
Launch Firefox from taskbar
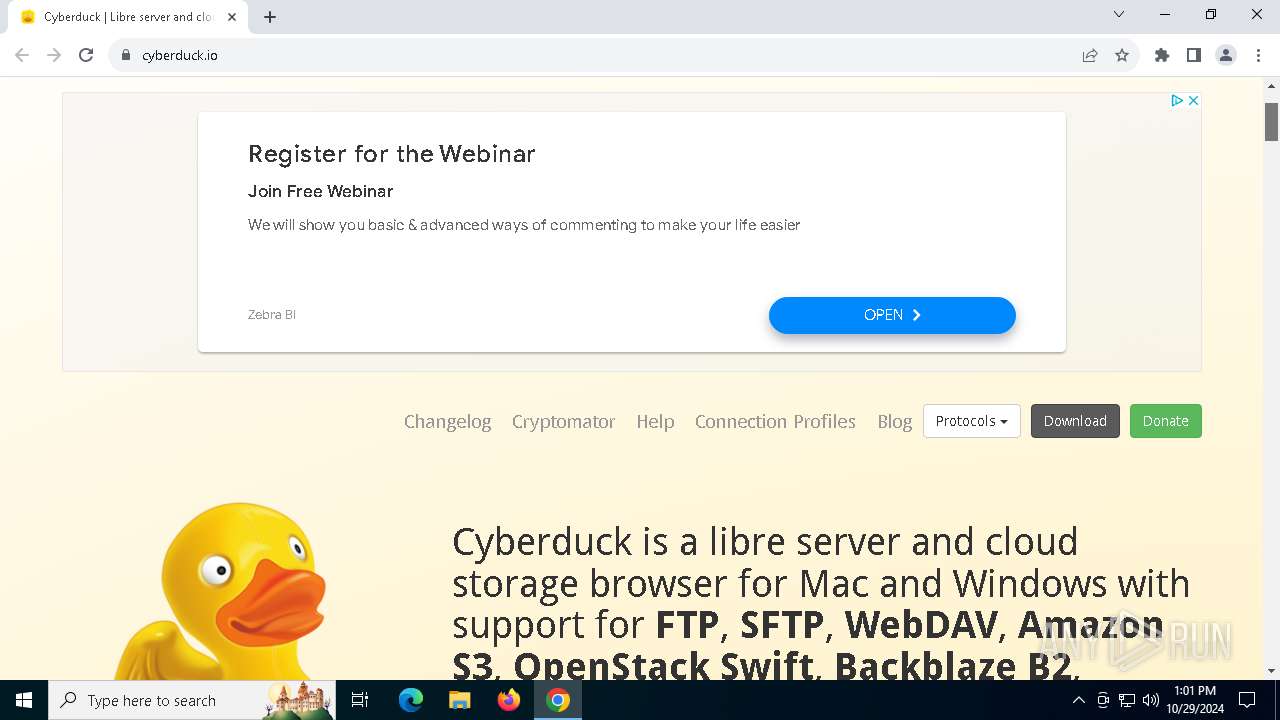(509, 700)
